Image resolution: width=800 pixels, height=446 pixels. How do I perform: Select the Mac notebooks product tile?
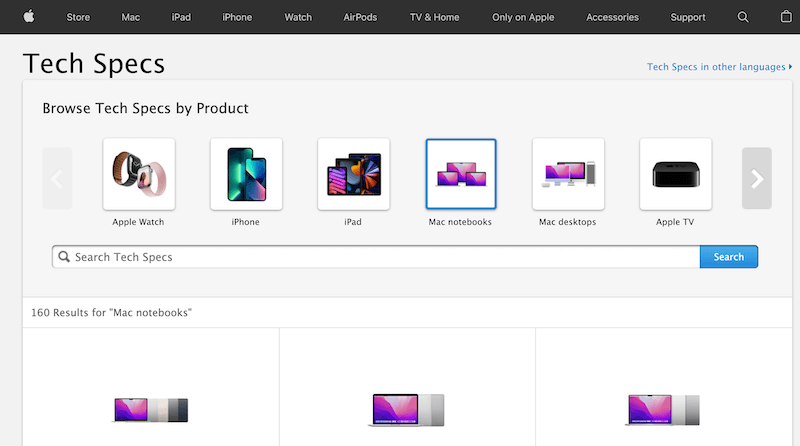point(461,174)
